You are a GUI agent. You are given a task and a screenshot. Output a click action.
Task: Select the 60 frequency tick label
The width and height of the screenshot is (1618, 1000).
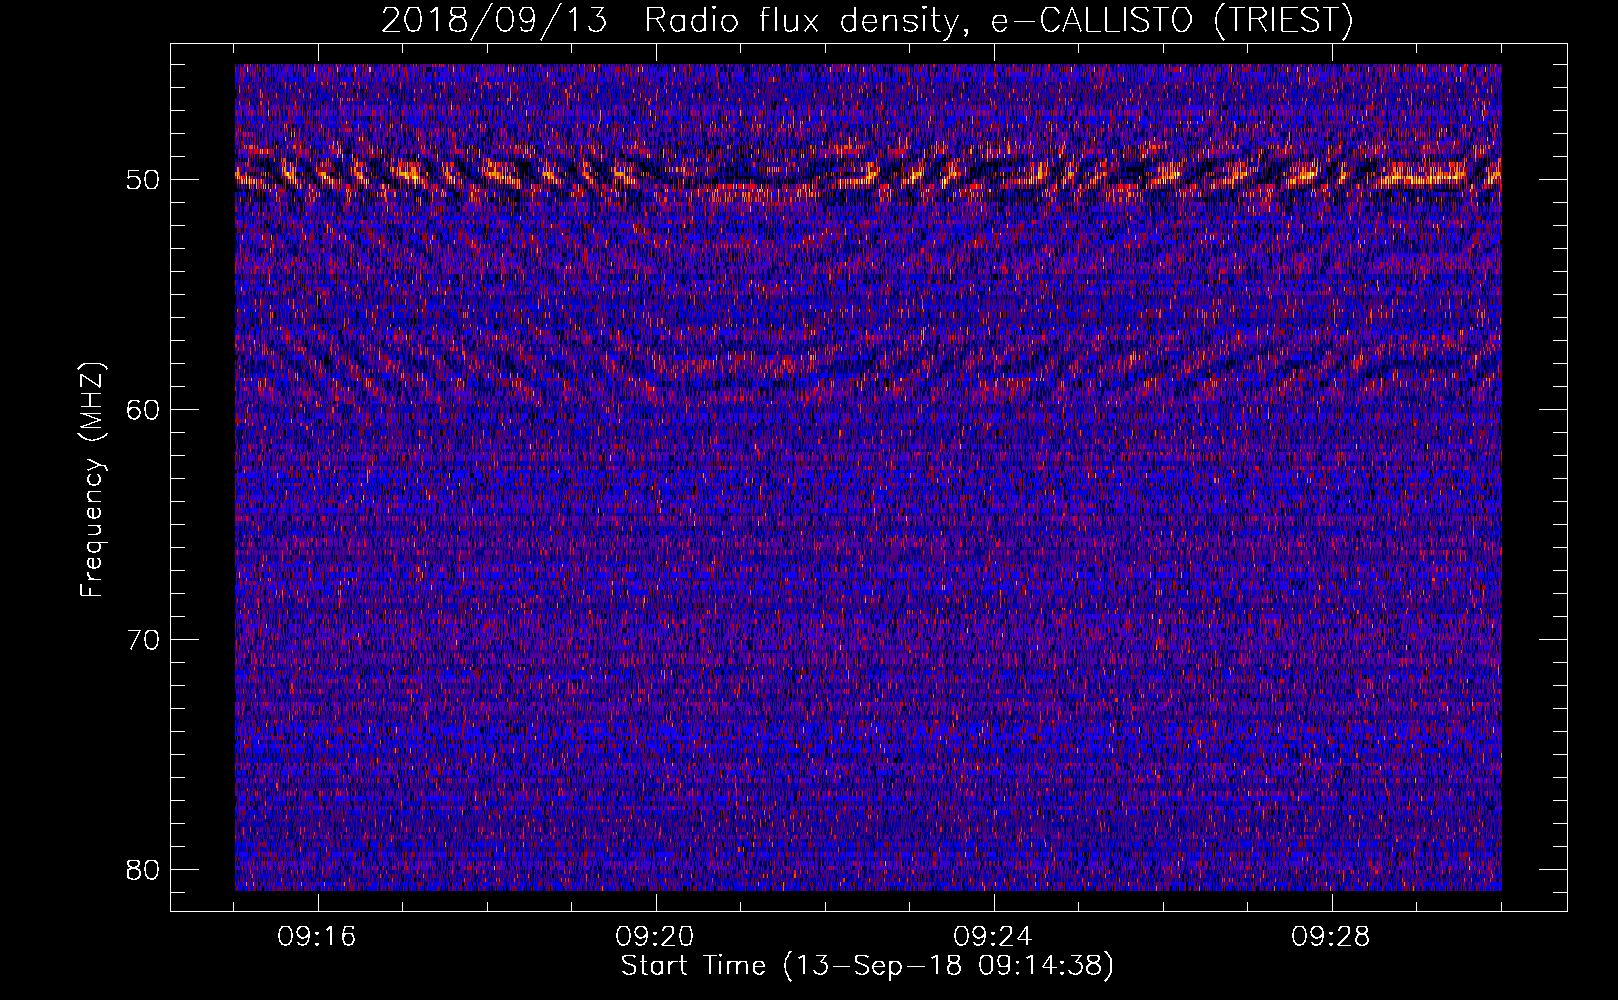pyautogui.click(x=144, y=410)
